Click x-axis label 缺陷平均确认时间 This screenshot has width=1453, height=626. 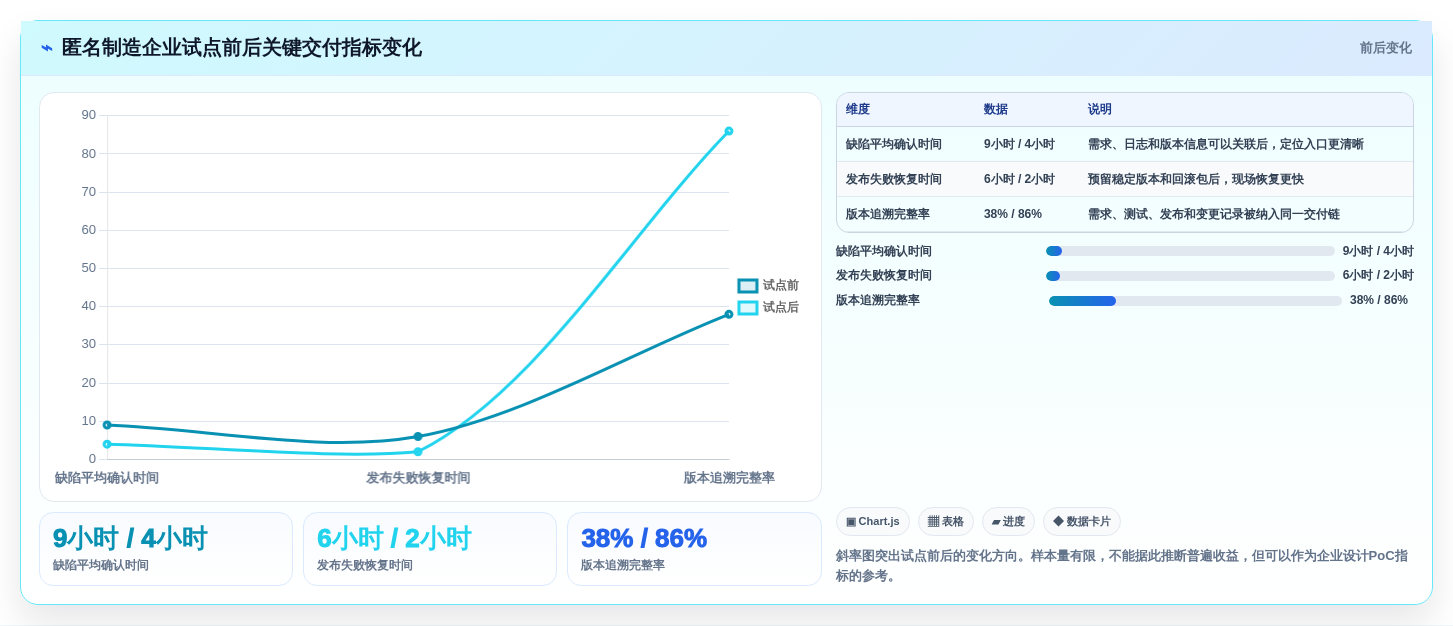[x=107, y=478]
